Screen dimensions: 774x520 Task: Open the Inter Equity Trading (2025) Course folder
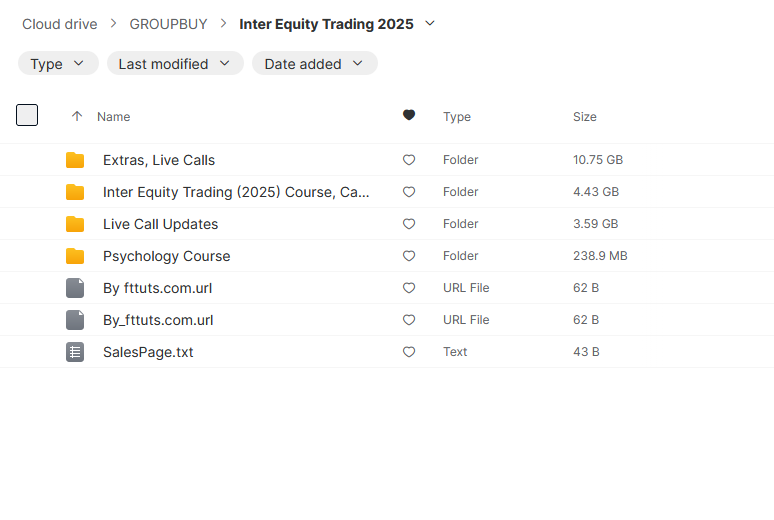tap(236, 192)
